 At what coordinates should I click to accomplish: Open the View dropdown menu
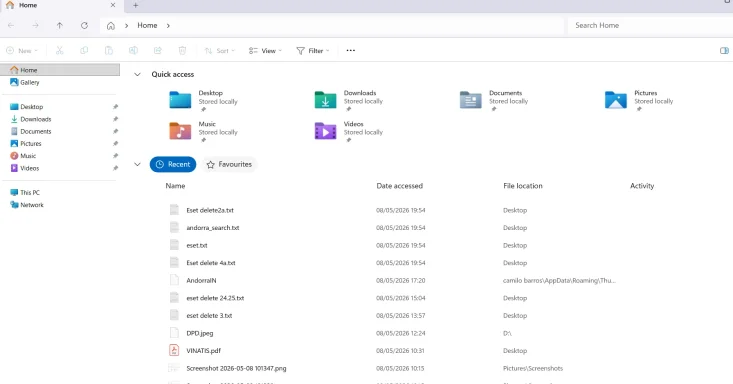[x=265, y=51]
